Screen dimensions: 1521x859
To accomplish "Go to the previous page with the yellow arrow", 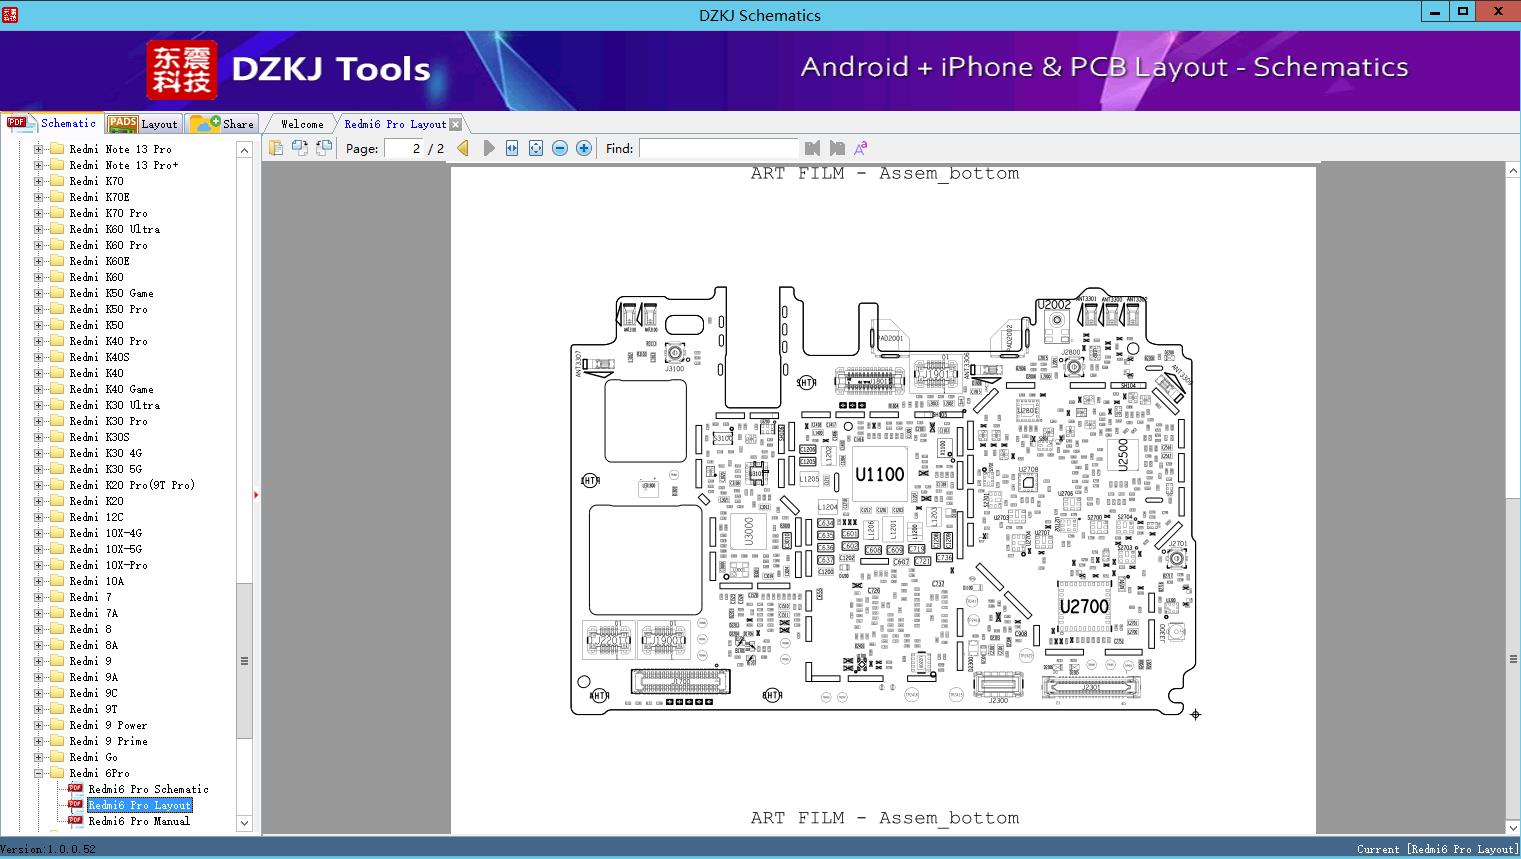I will 463,148.
